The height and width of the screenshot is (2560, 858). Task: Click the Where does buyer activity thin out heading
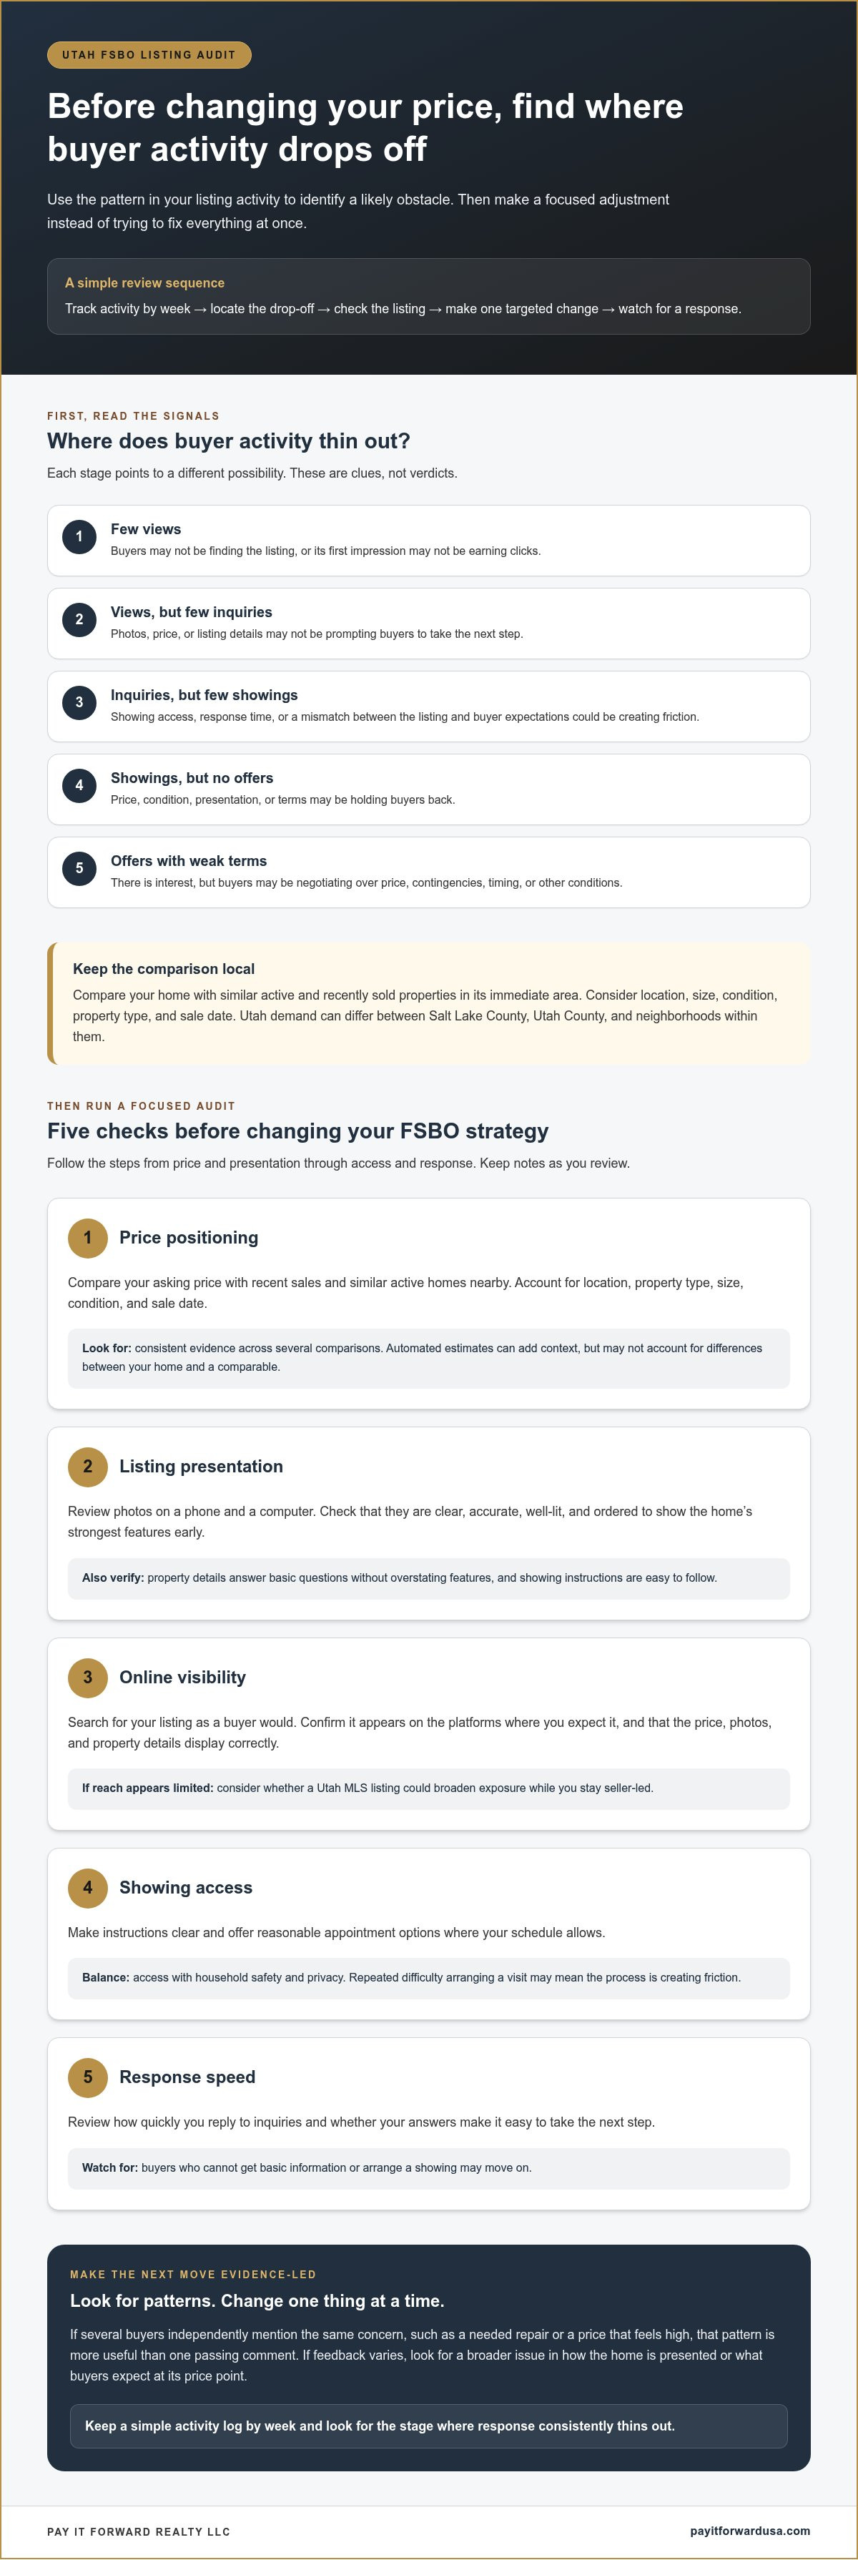tap(229, 441)
